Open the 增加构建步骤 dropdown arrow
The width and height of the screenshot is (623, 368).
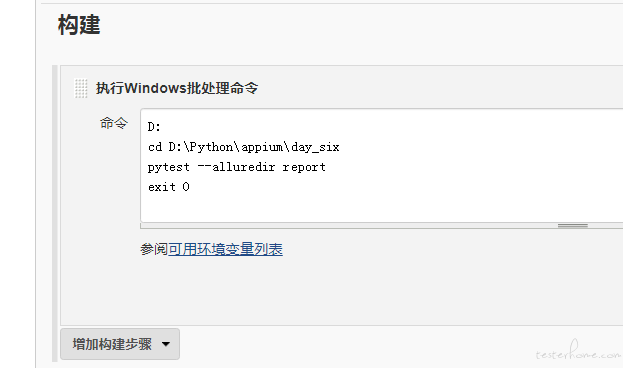(x=166, y=344)
